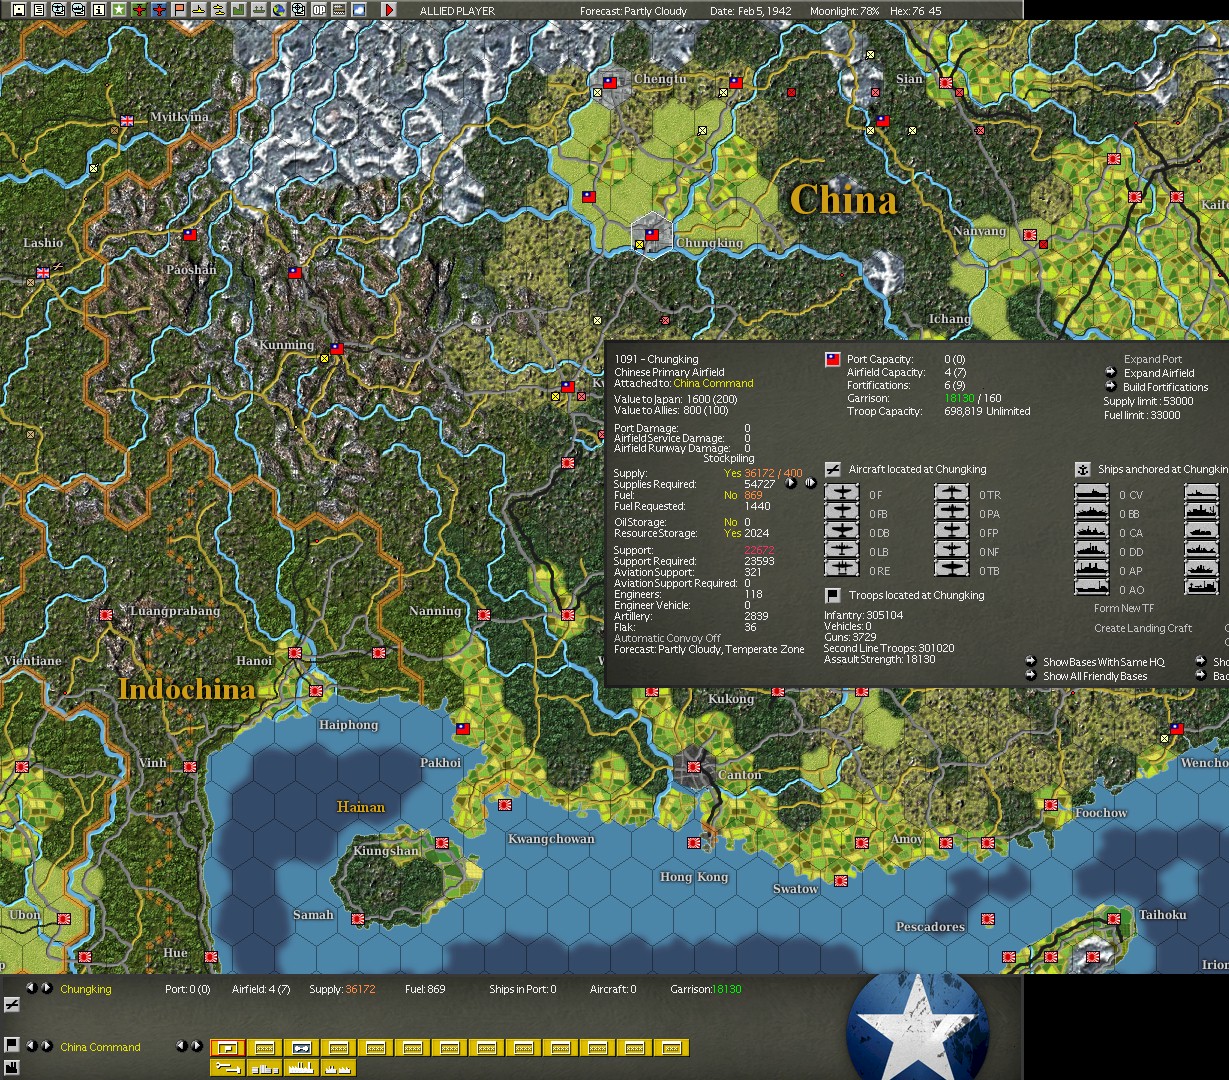Click the orange flag toolbar icon
This screenshot has width=1229, height=1080.
pos(179,10)
